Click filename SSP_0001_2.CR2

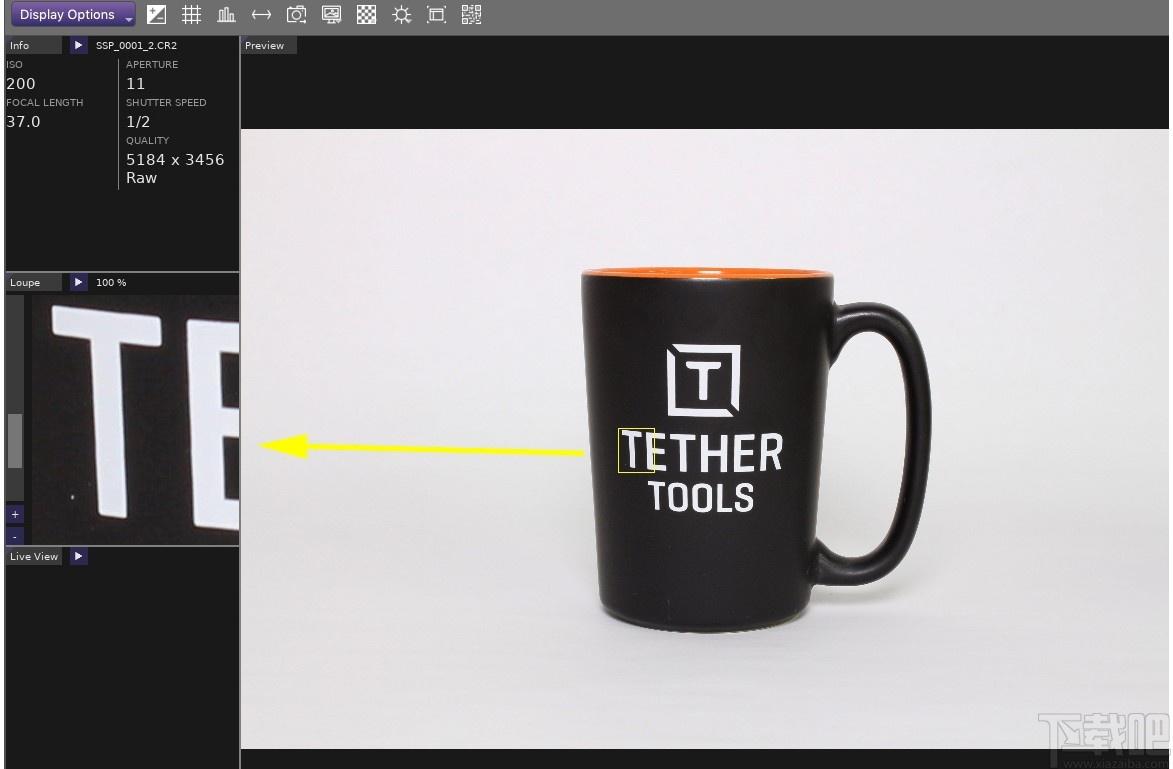click(x=136, y=45)
